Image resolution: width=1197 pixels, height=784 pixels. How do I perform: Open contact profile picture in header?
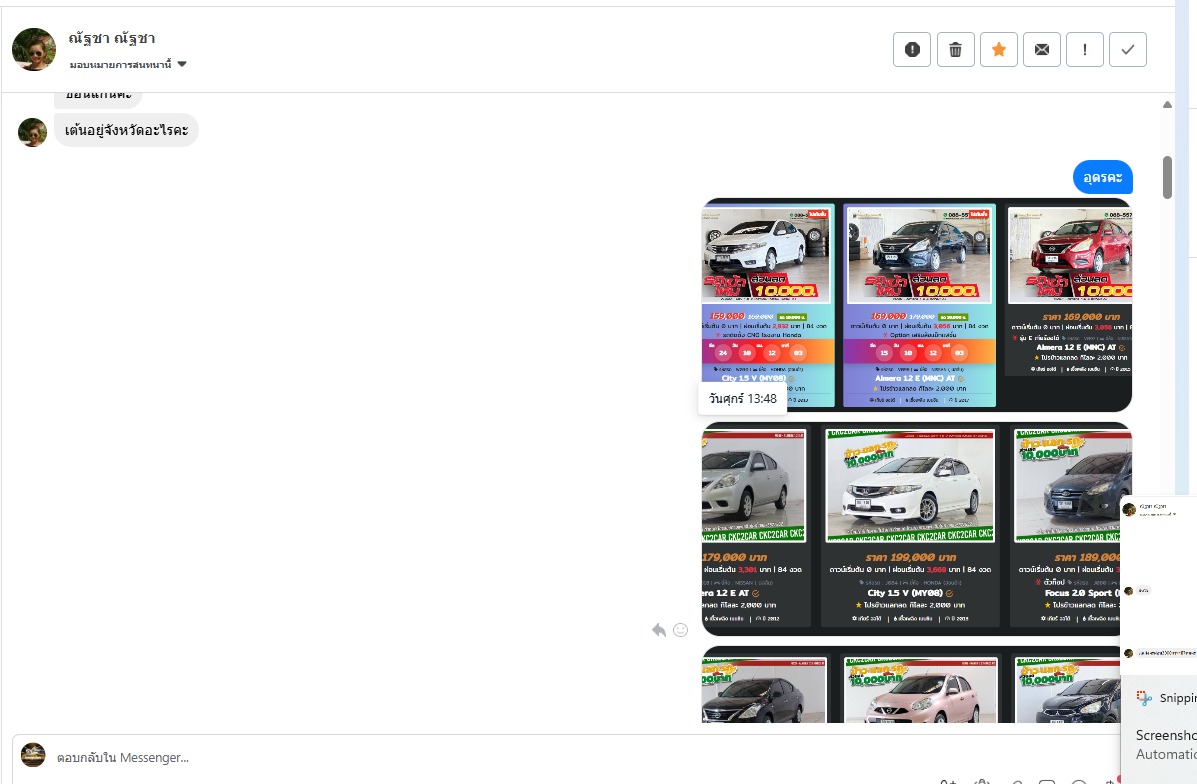(34, 50)
